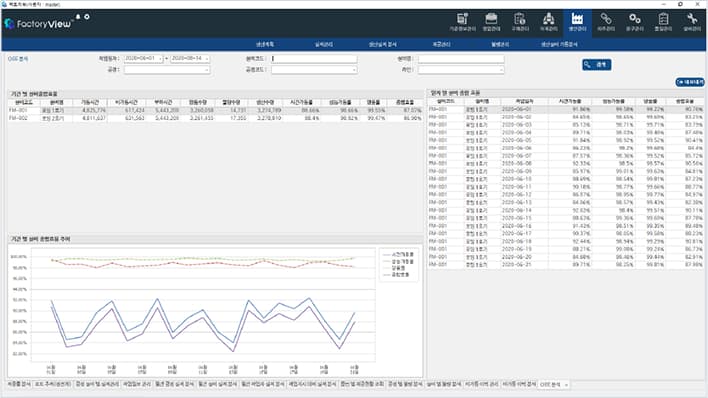708x398 pixels.
Task: Open settings gear beside the logo
Action: point(87,17)
